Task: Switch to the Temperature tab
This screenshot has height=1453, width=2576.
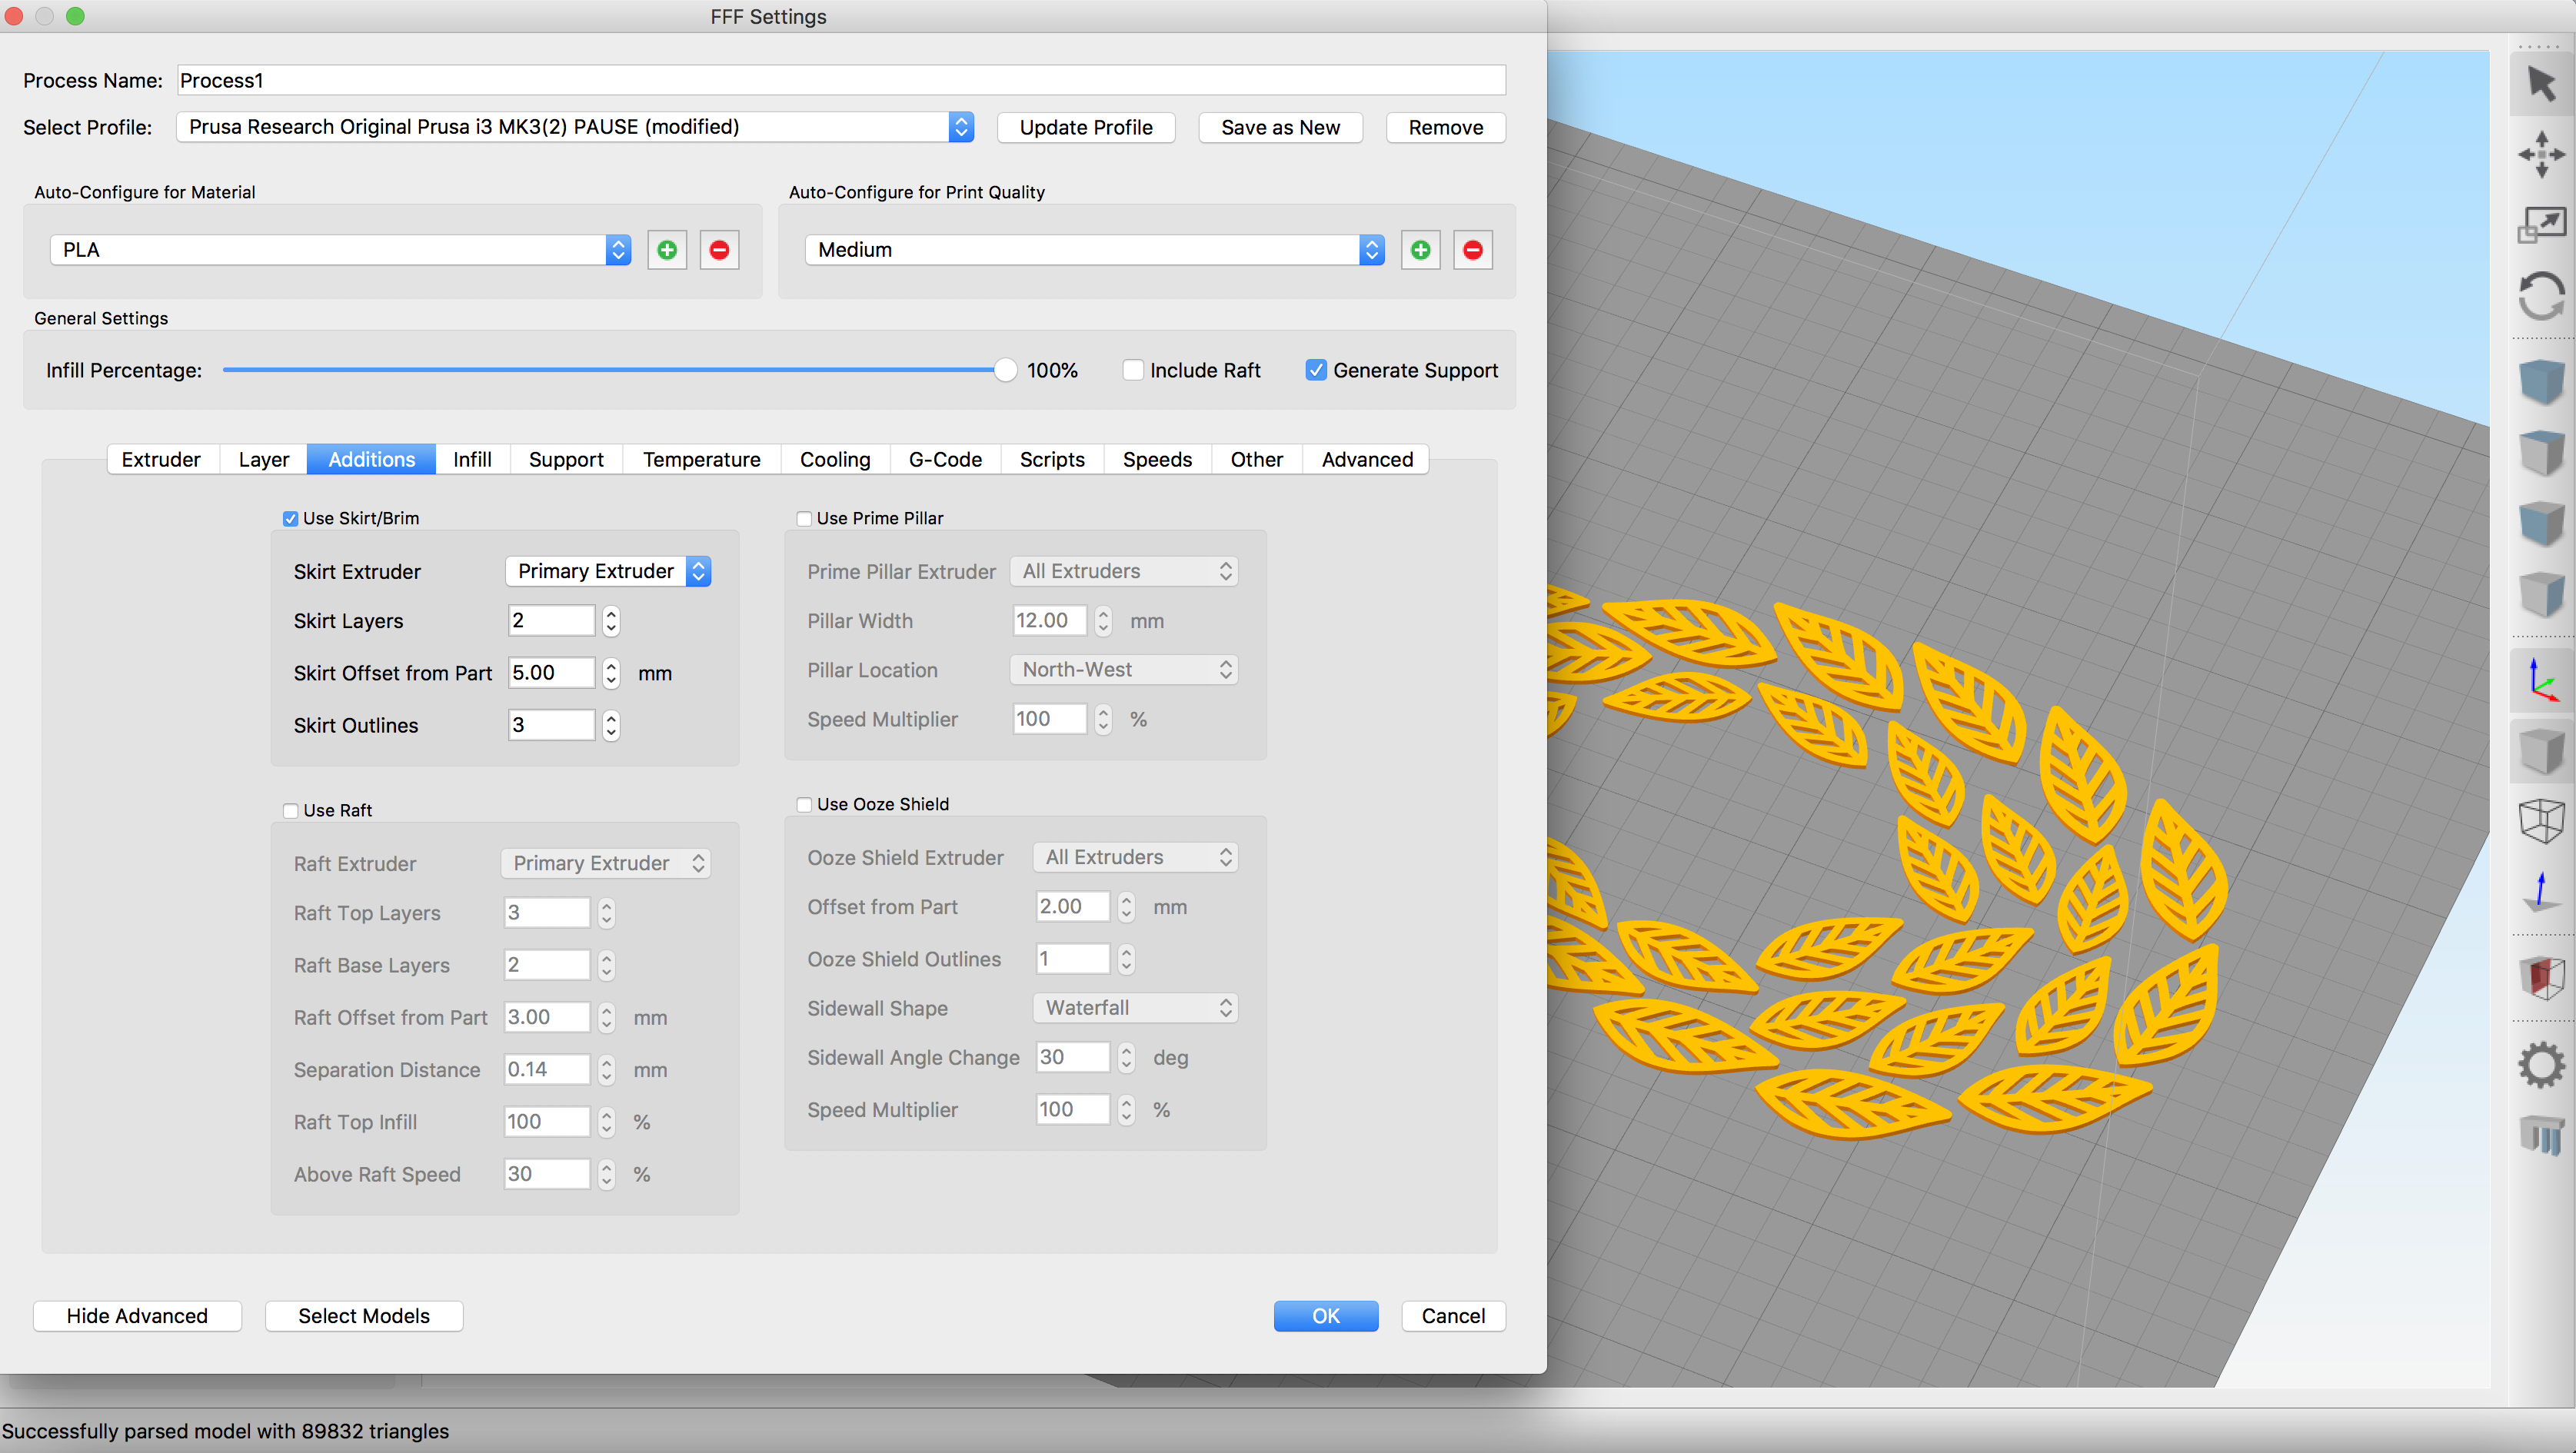Action: [x=701, y=459]
